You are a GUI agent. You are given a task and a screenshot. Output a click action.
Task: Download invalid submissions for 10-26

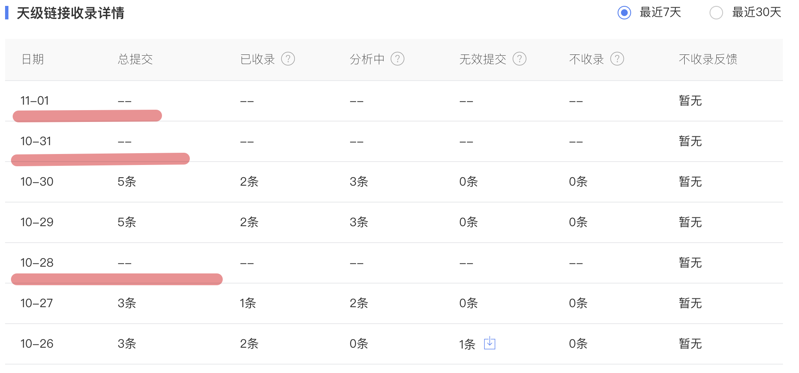pos(489,343)
